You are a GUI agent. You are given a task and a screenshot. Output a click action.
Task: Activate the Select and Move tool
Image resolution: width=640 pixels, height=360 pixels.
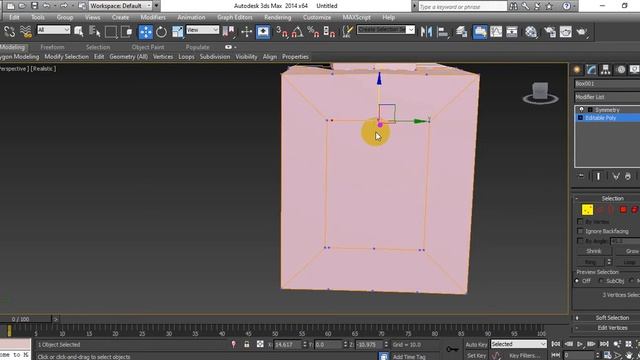[x=145, y=32]
